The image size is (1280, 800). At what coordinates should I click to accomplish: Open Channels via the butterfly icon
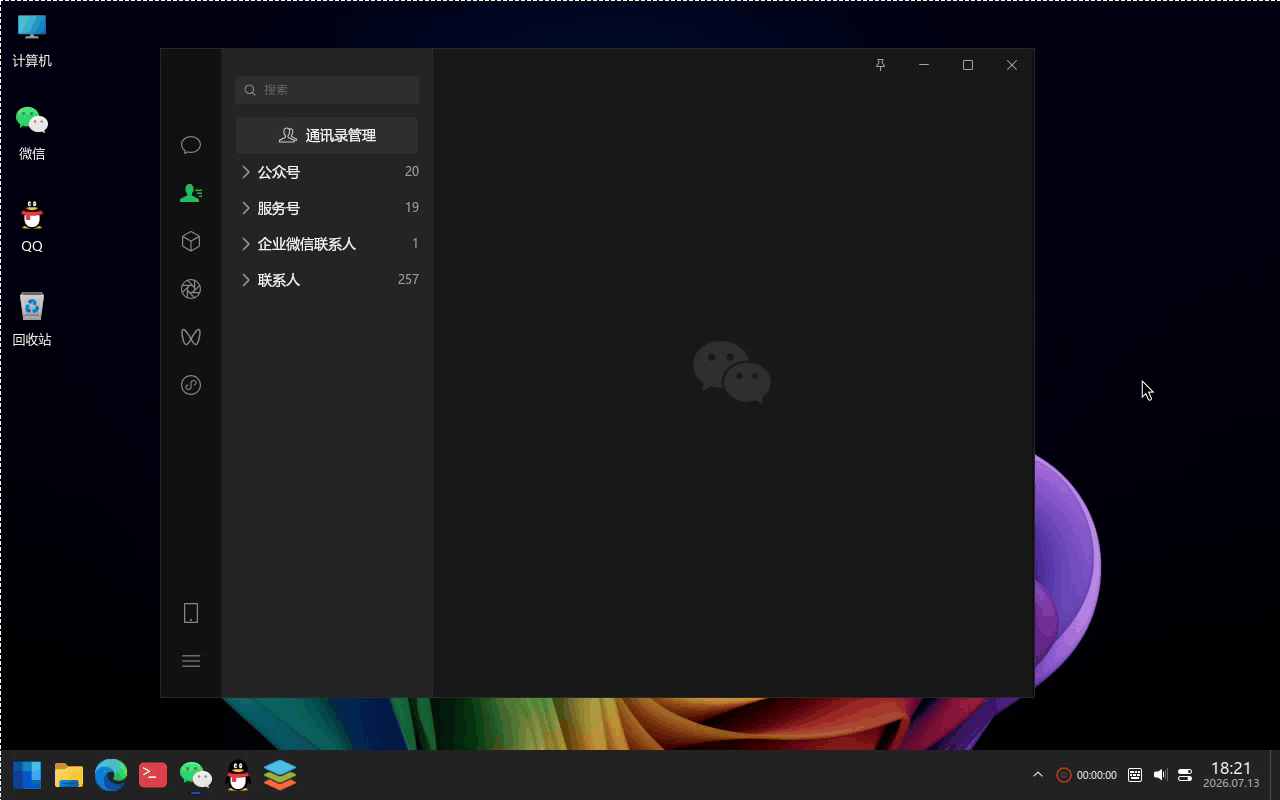click(x=191, y=337)
